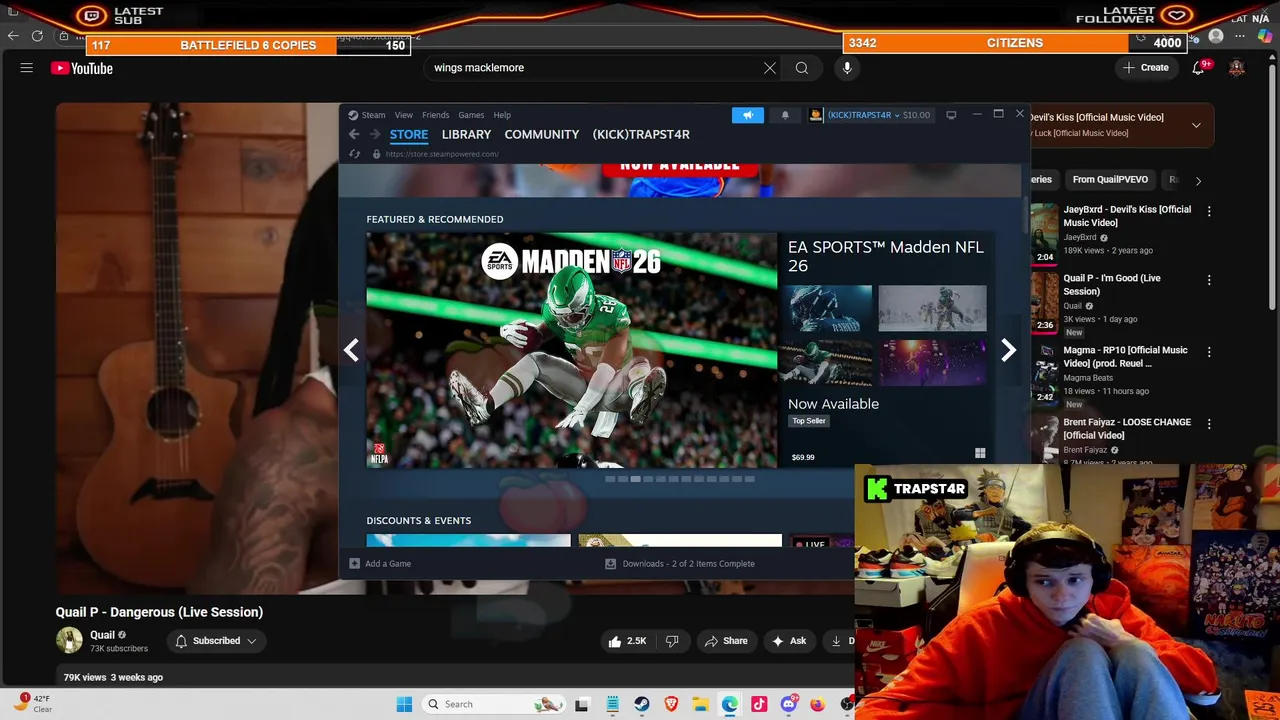The width and height of the screenshot is (1280, 720).
Task: Select the From QuailPVEVO chip
Action: click(1110, 180)
